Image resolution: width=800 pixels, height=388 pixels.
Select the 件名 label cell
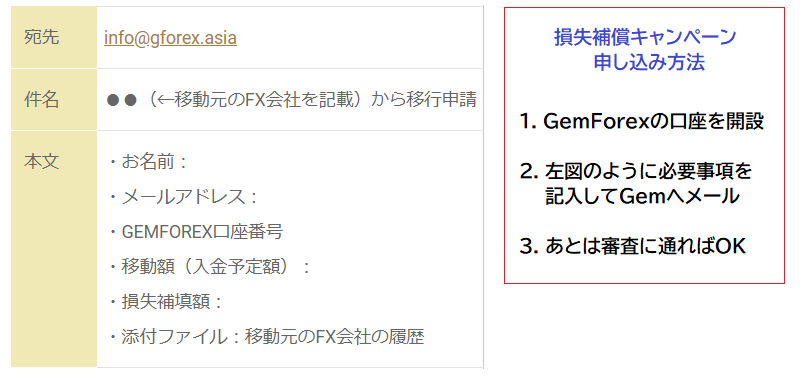[54, 100]
